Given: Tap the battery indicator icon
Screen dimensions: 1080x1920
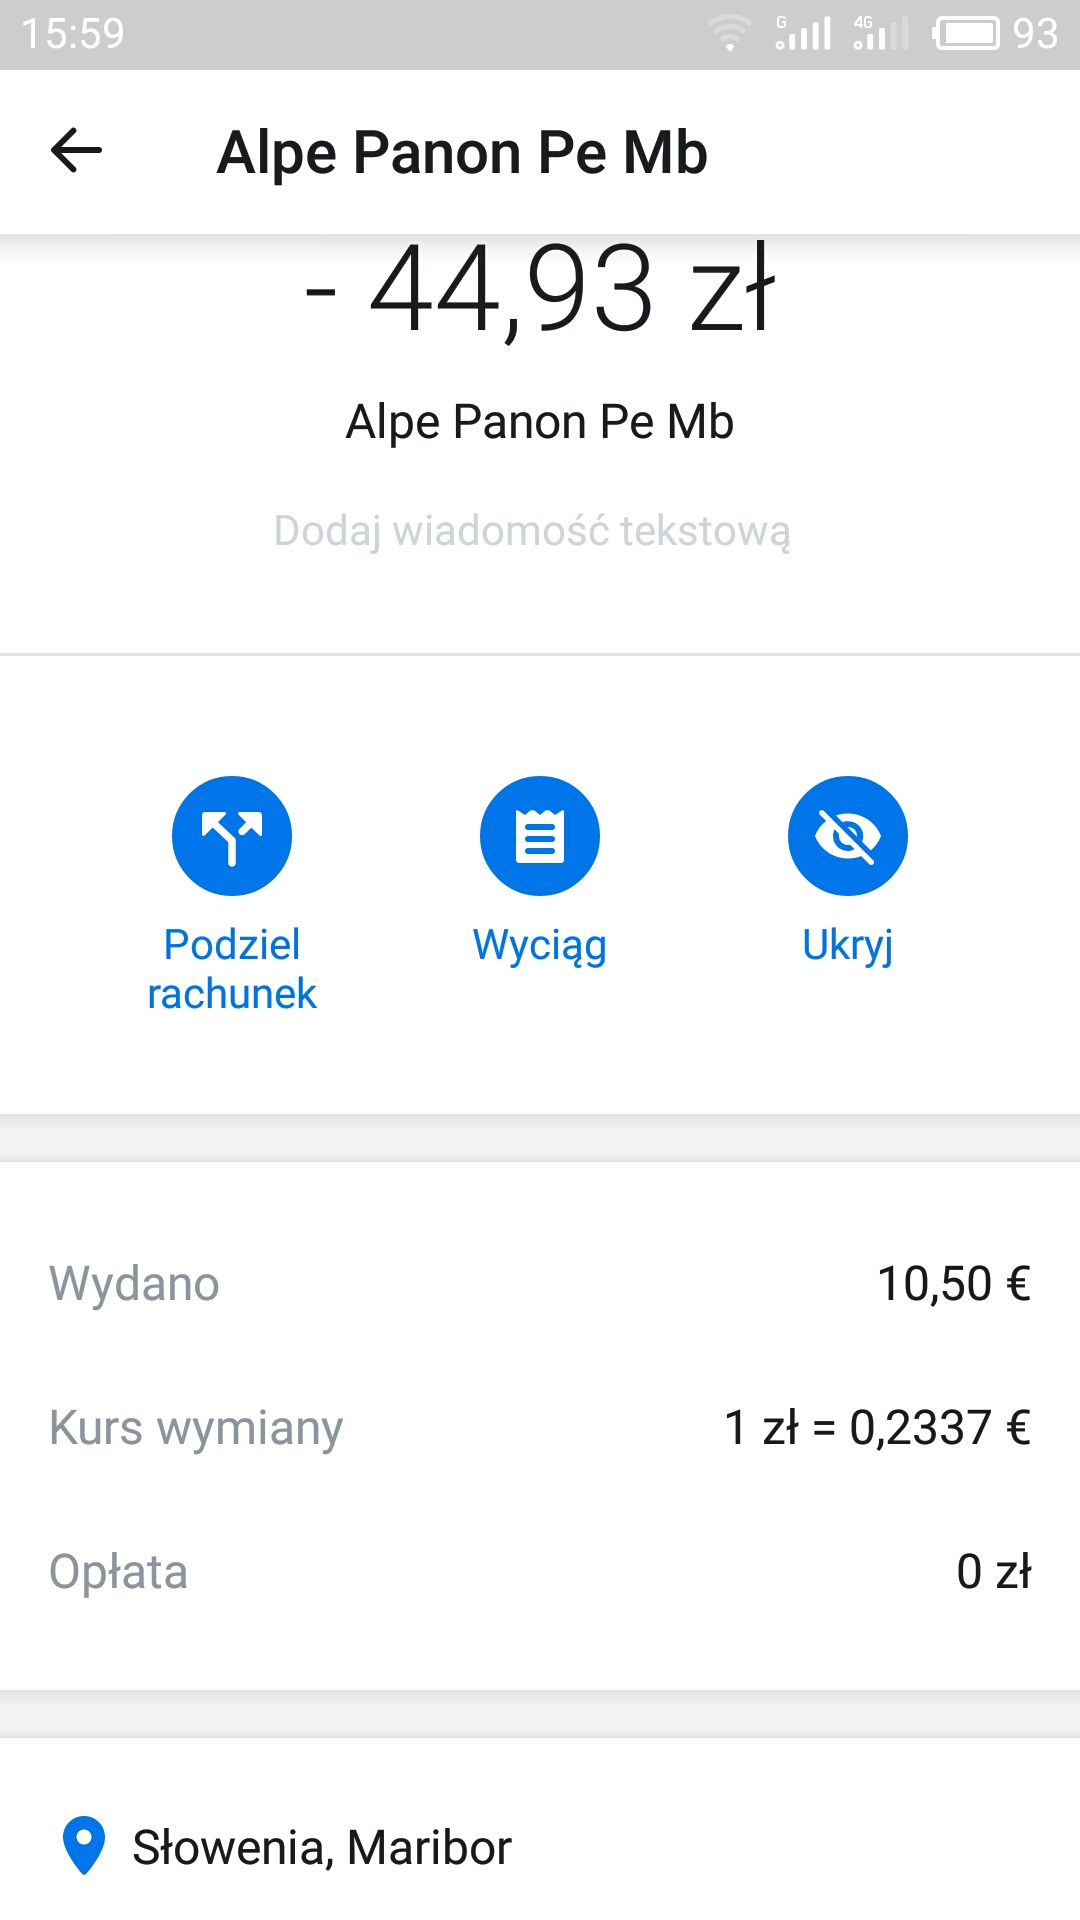Looking at the screenshot, I should coord(966,34).
